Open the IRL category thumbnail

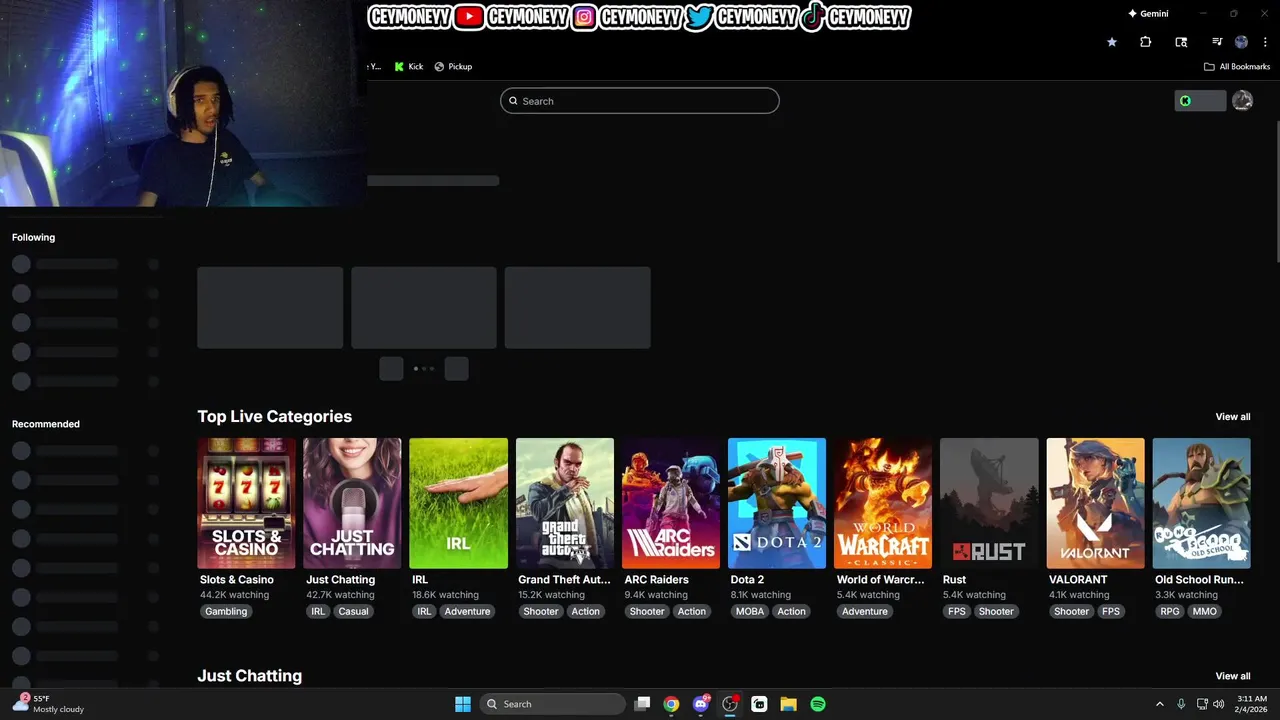[x=459, y=503]
